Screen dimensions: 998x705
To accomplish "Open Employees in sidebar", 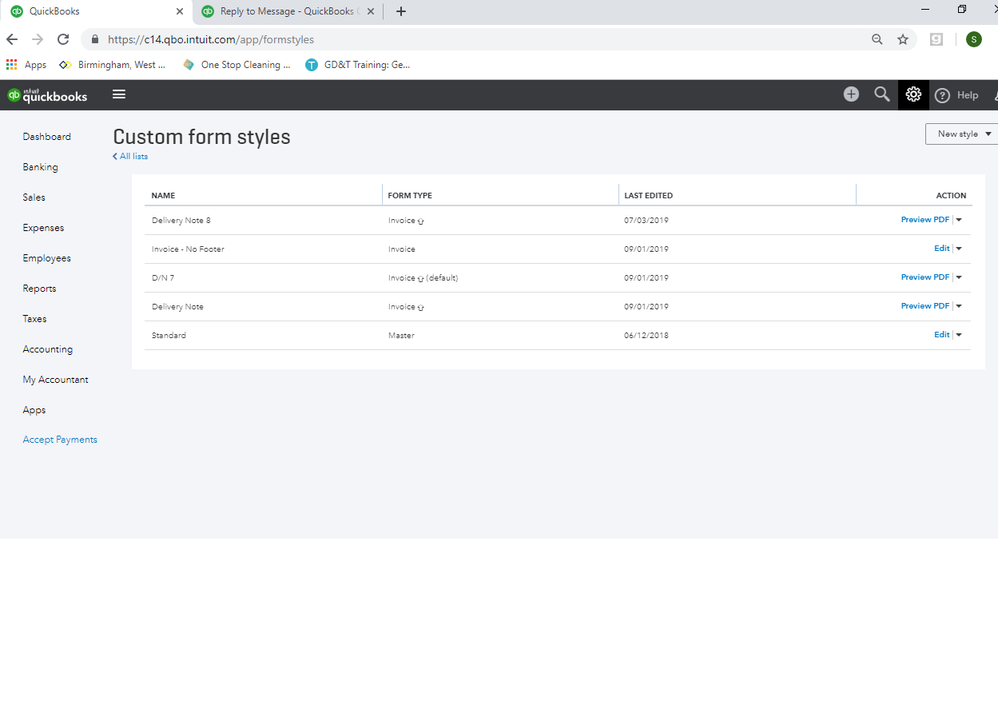I will pos(46,258).
